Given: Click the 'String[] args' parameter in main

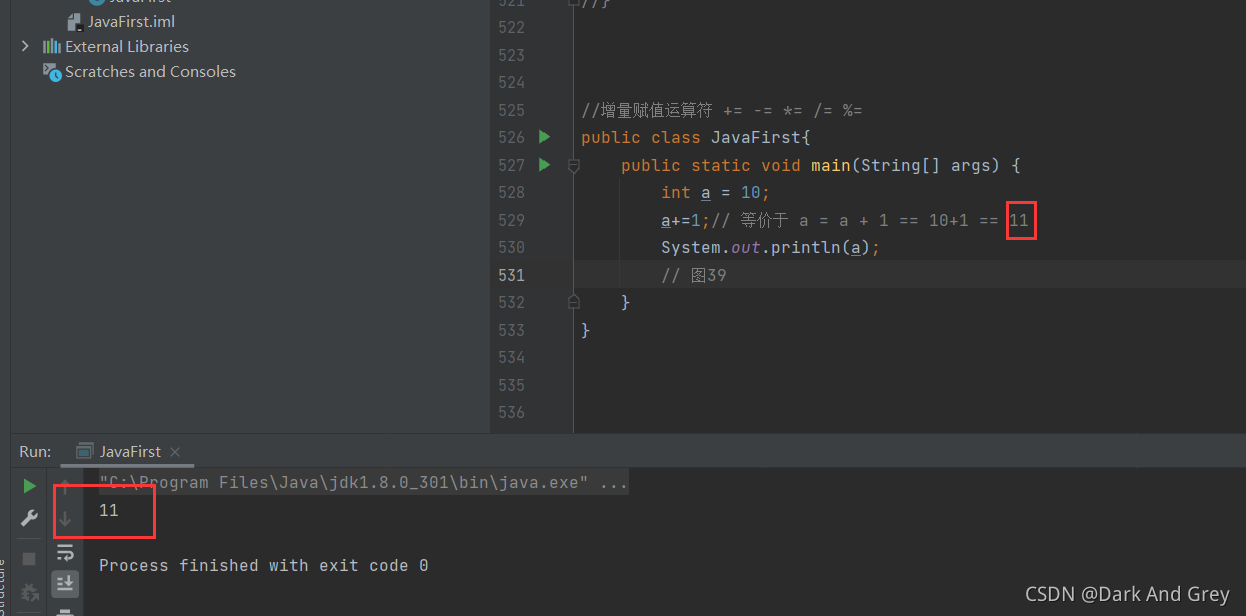Looking at the screenshot, I should [925, 165].
